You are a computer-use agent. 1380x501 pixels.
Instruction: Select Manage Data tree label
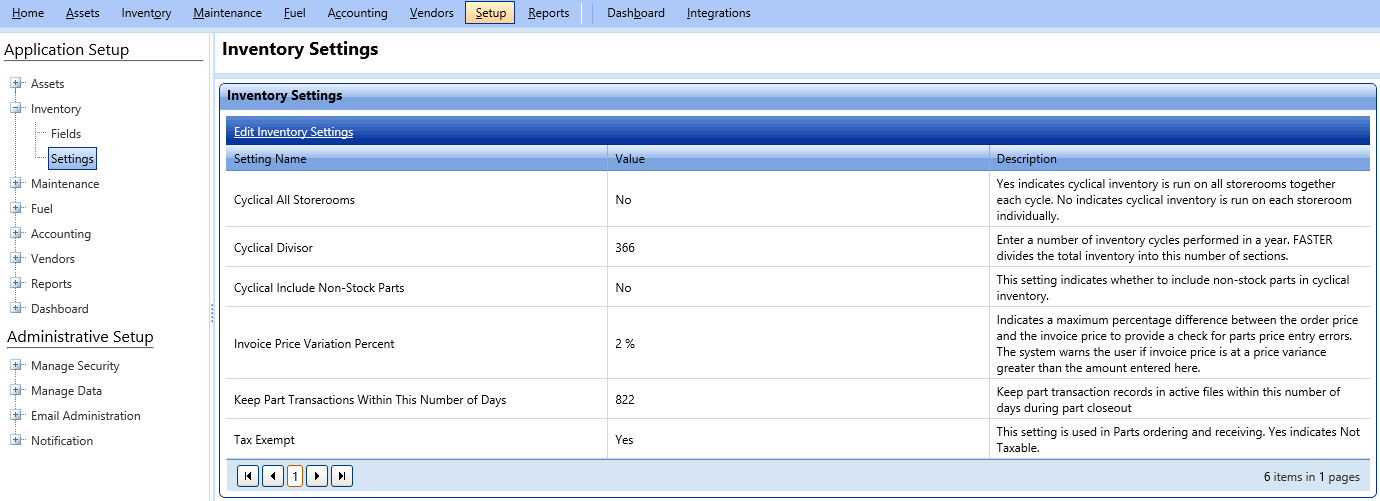[x=66, y=391]
